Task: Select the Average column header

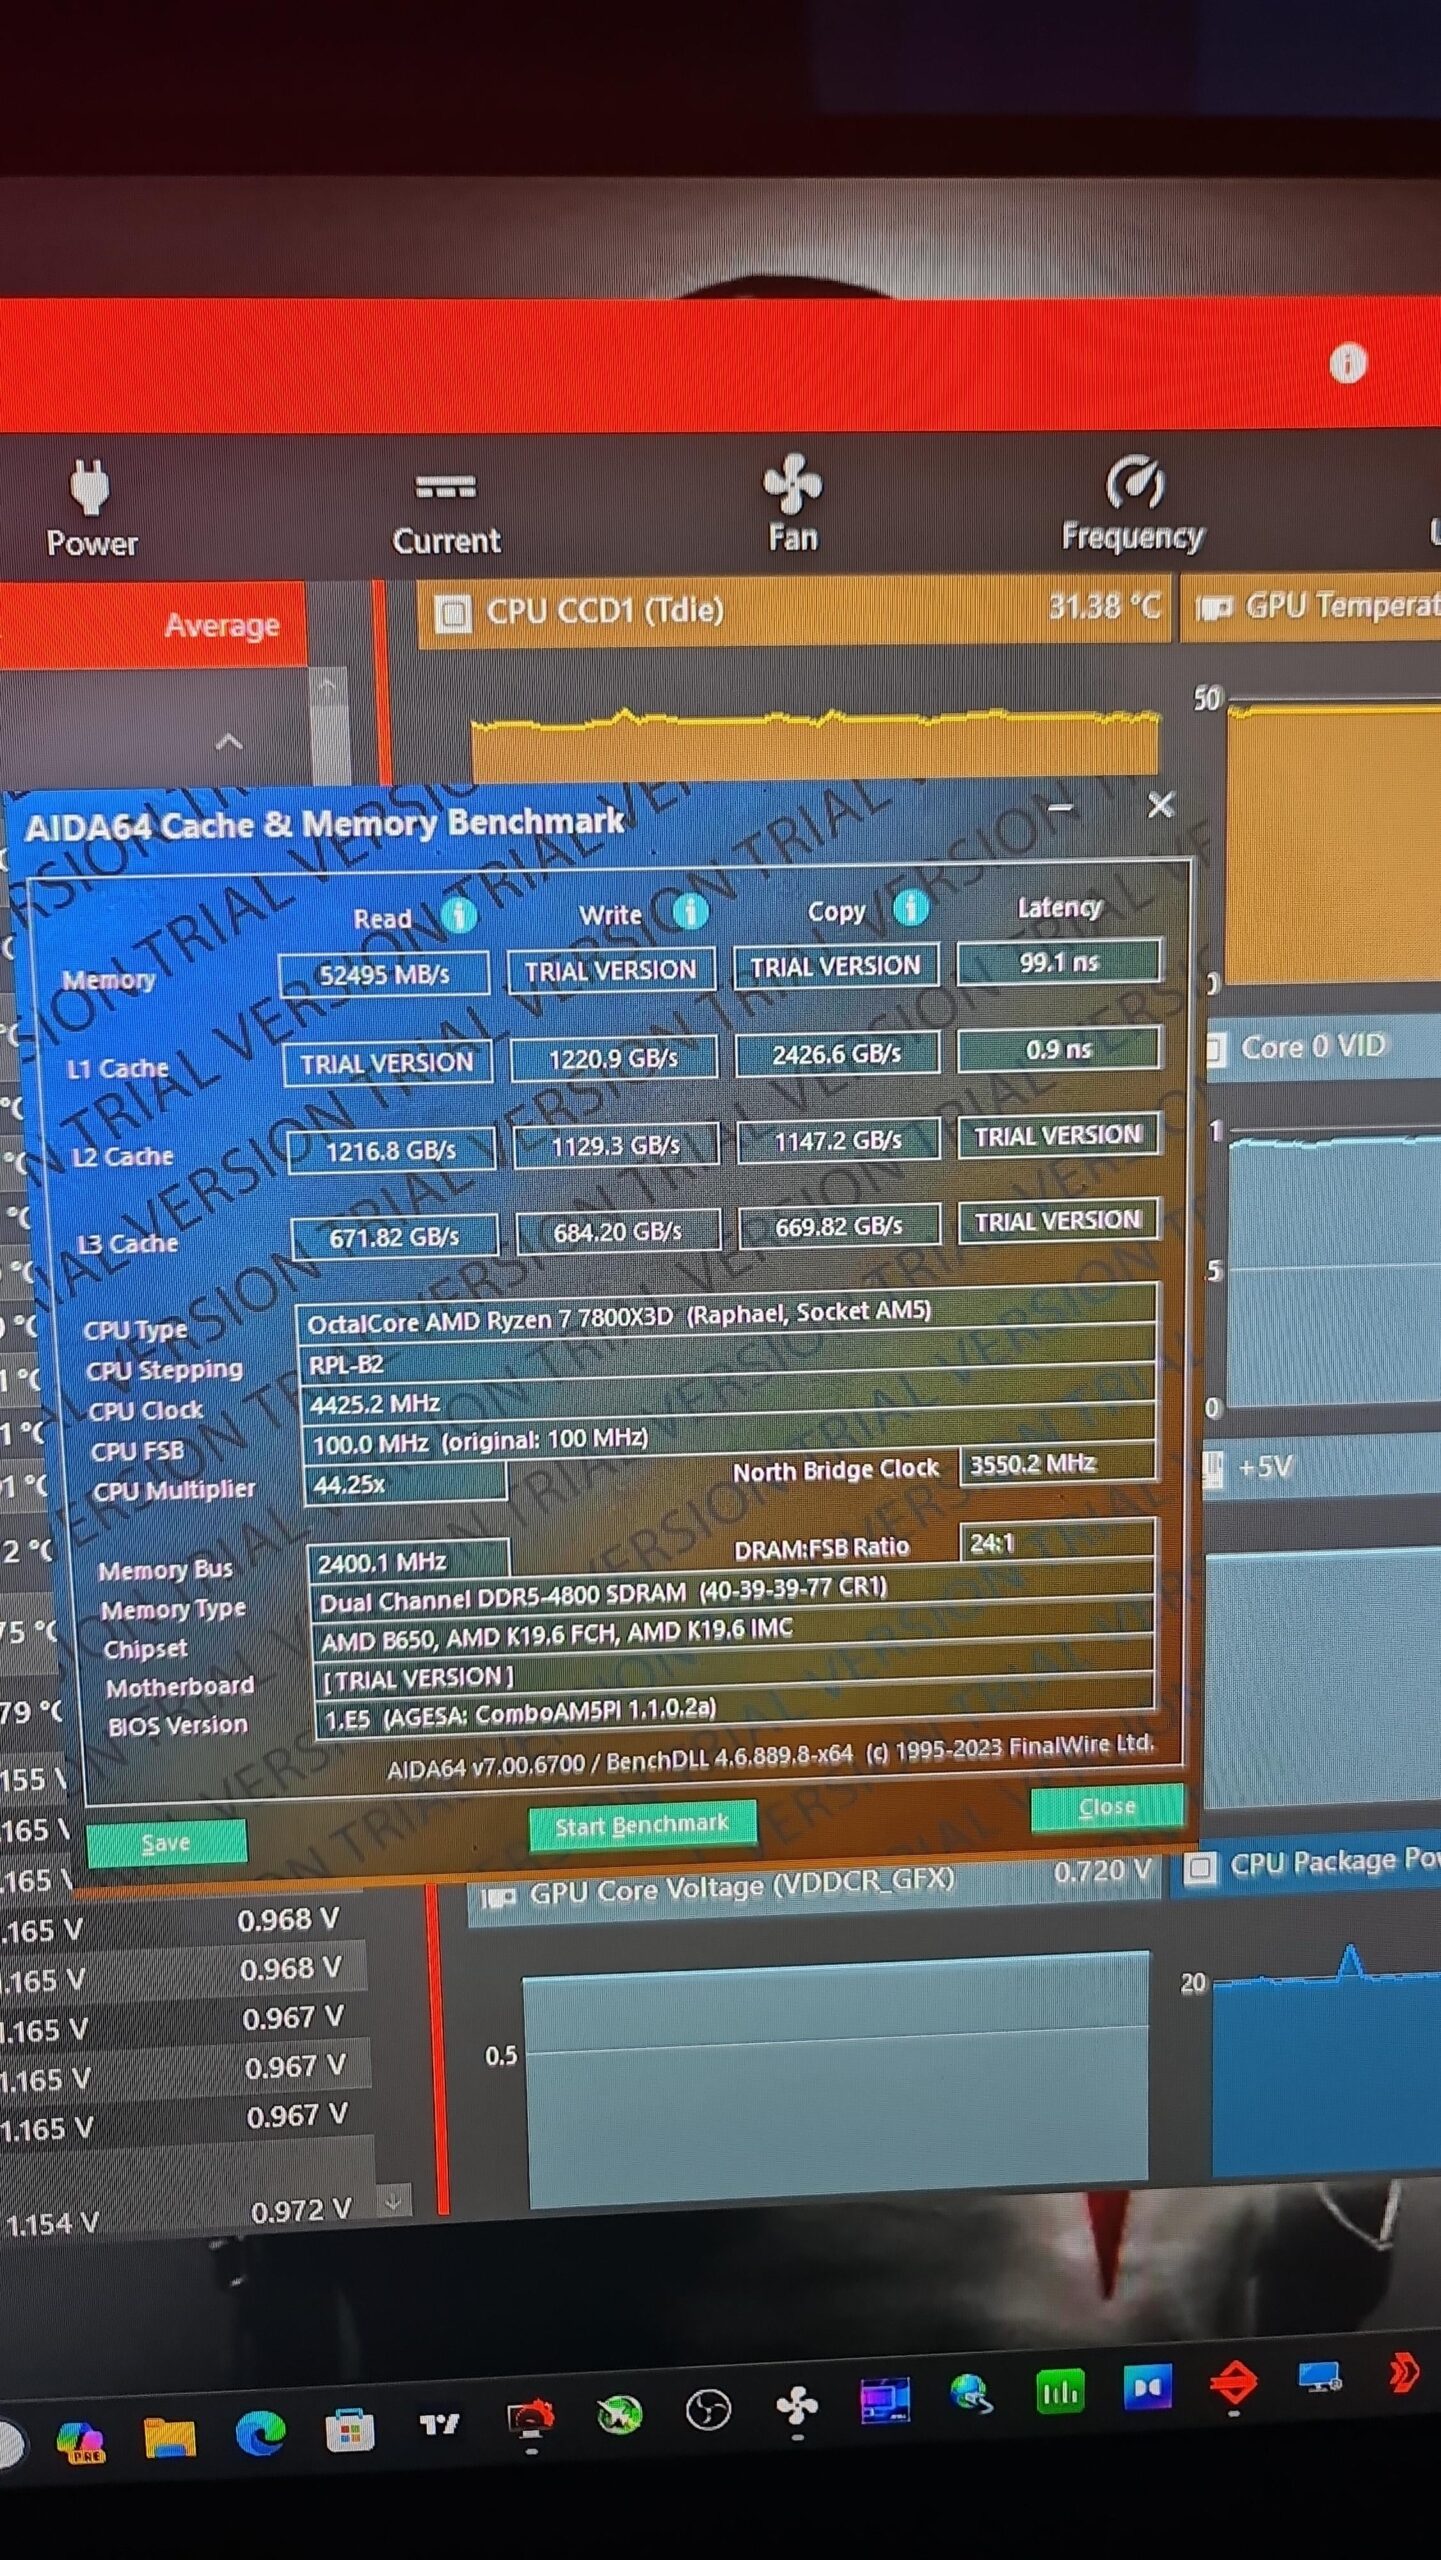Action: [222, 626]
